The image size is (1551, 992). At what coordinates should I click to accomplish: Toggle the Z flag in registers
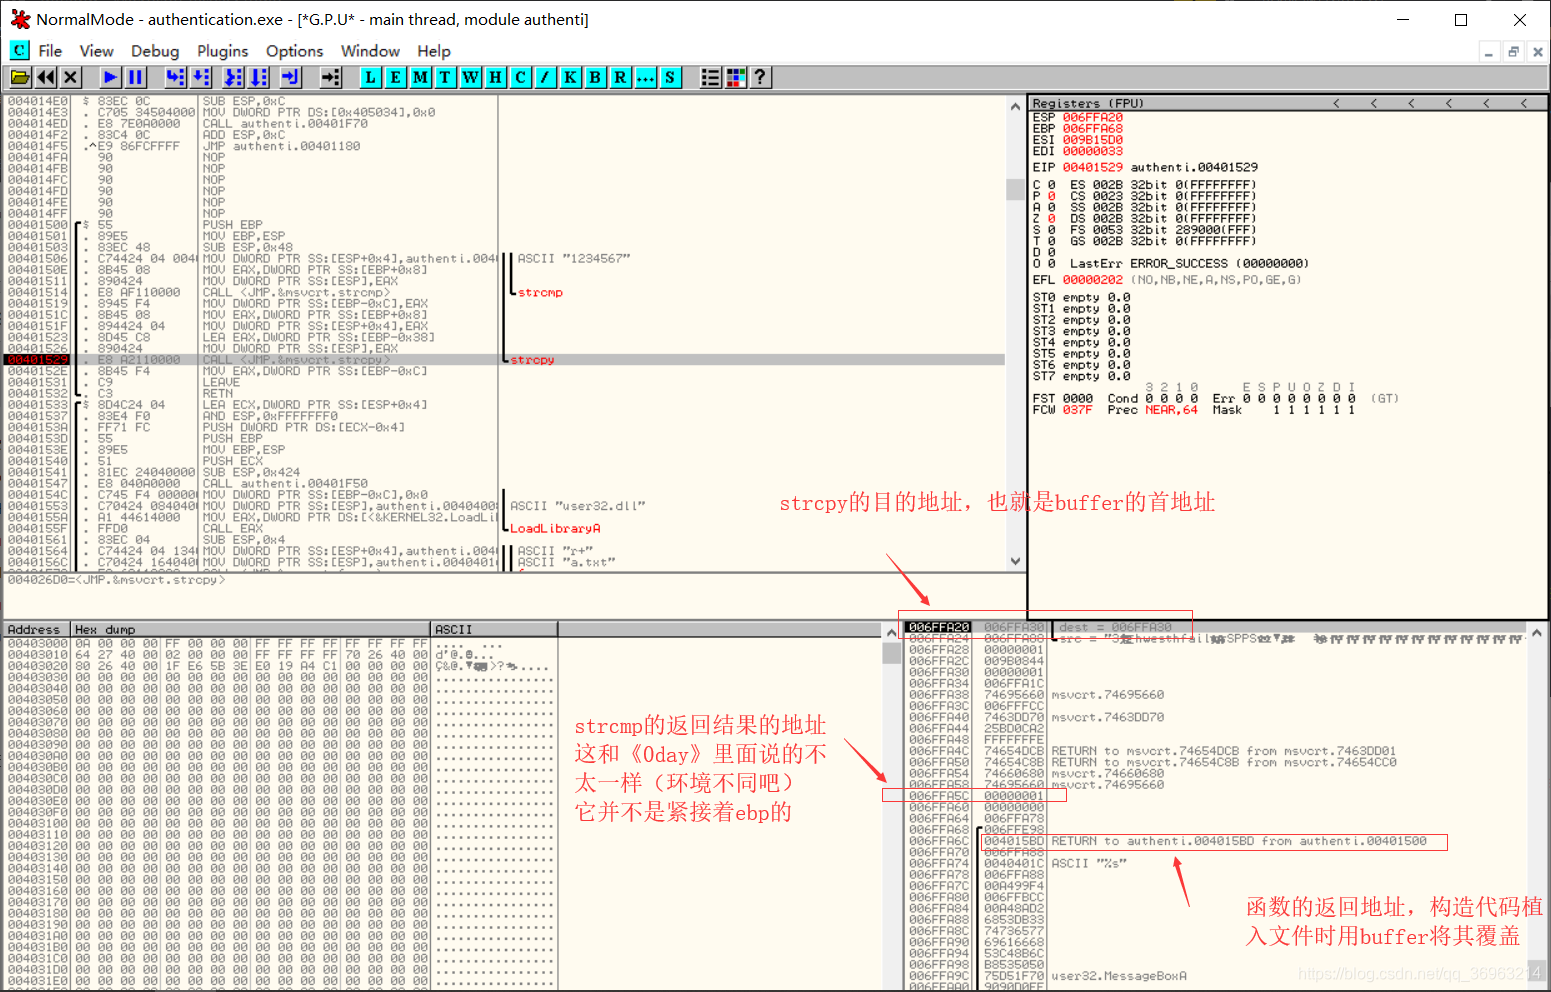tap(1051, 218)
